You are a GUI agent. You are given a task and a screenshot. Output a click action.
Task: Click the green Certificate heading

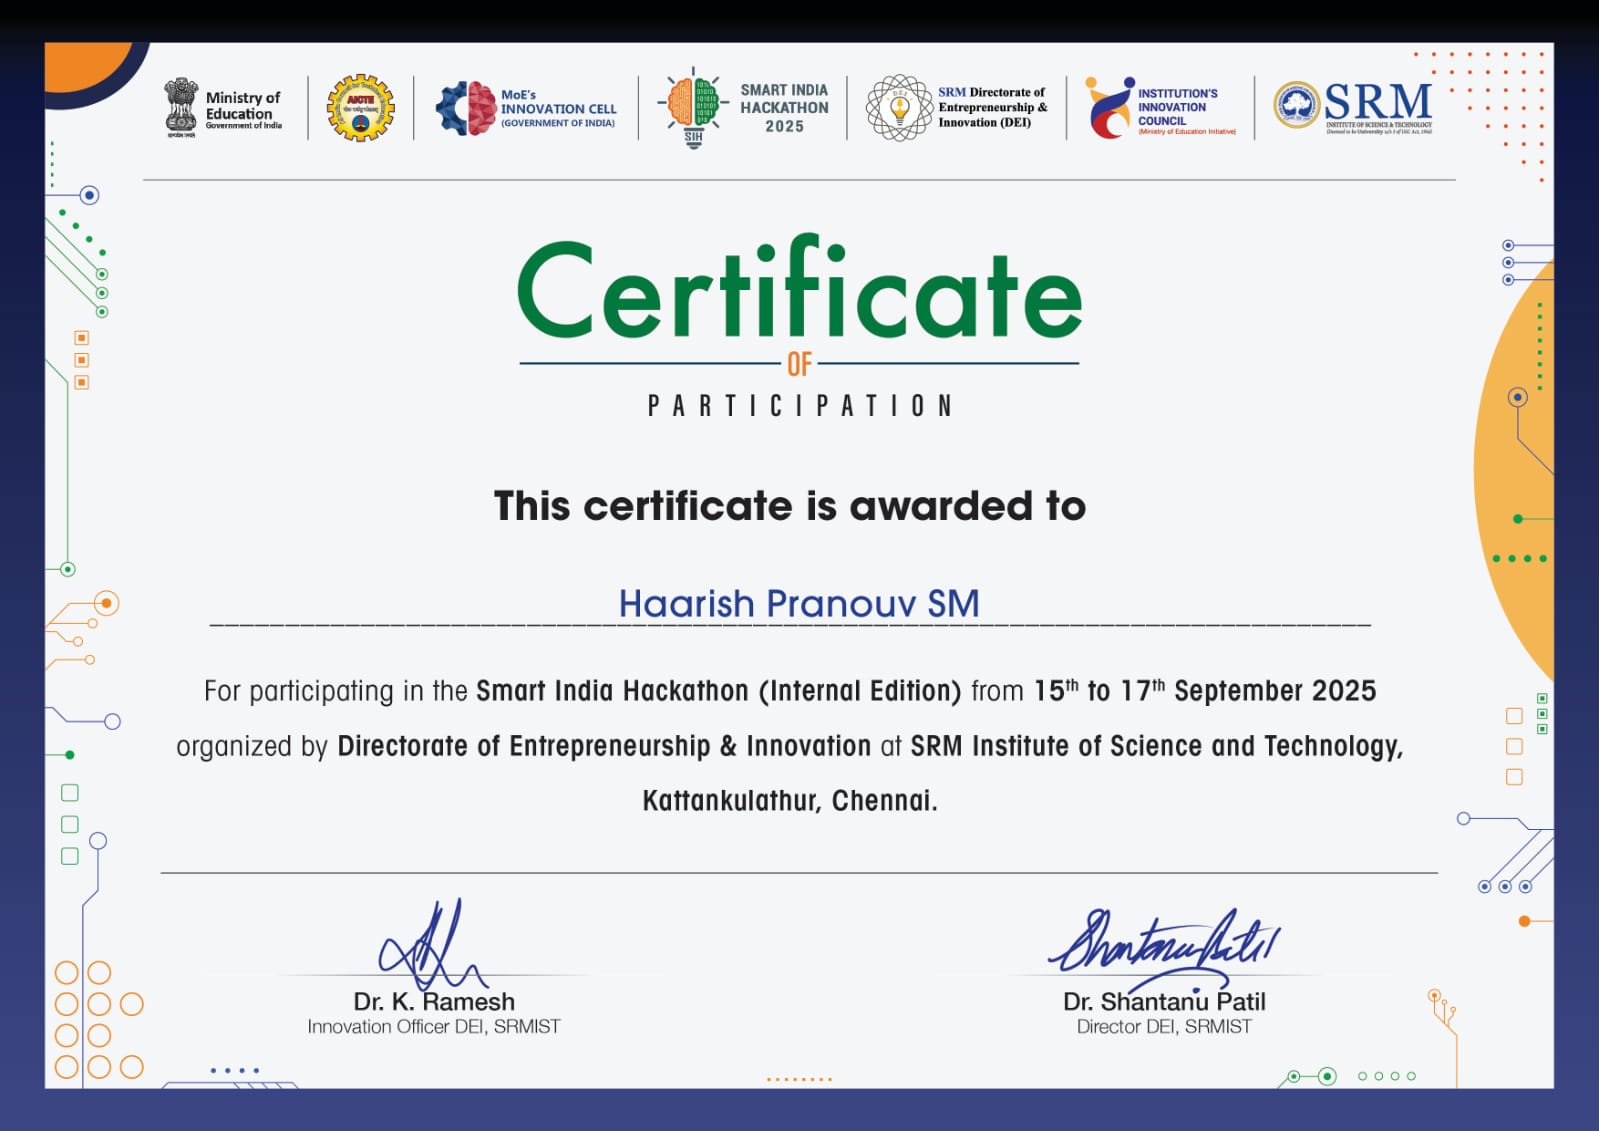[799, 291]
